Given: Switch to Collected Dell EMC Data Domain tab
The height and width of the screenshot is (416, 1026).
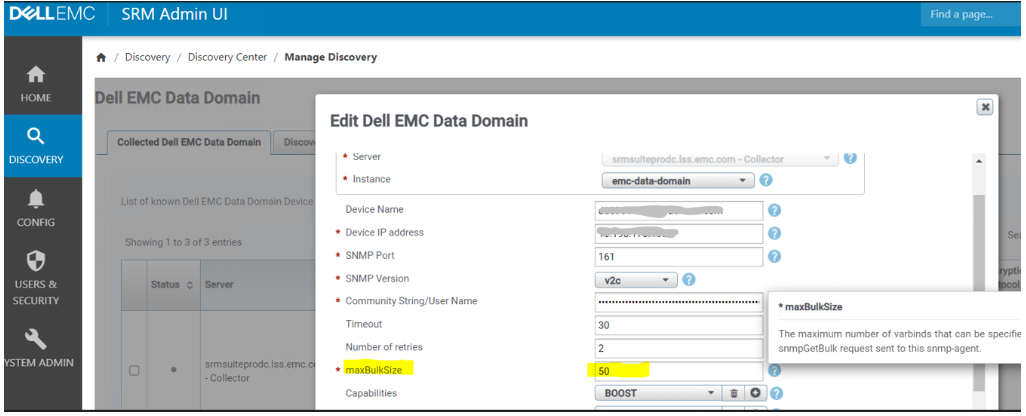Looking at the screenshot, I should point(189,142).
